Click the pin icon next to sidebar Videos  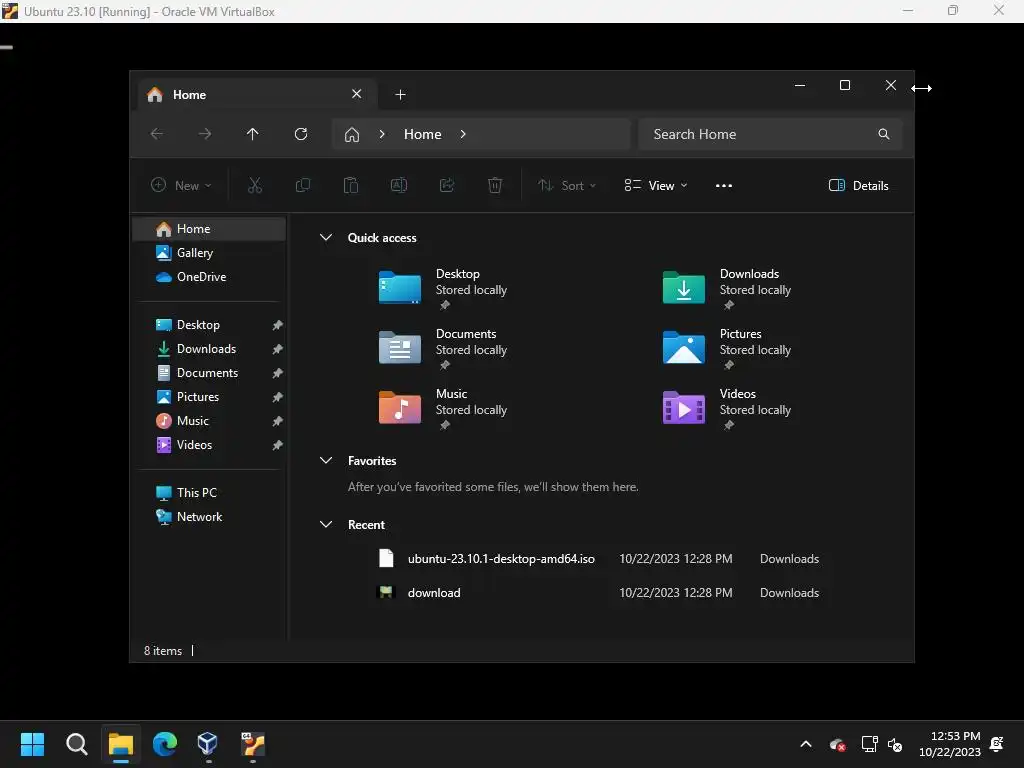[278, 445]
